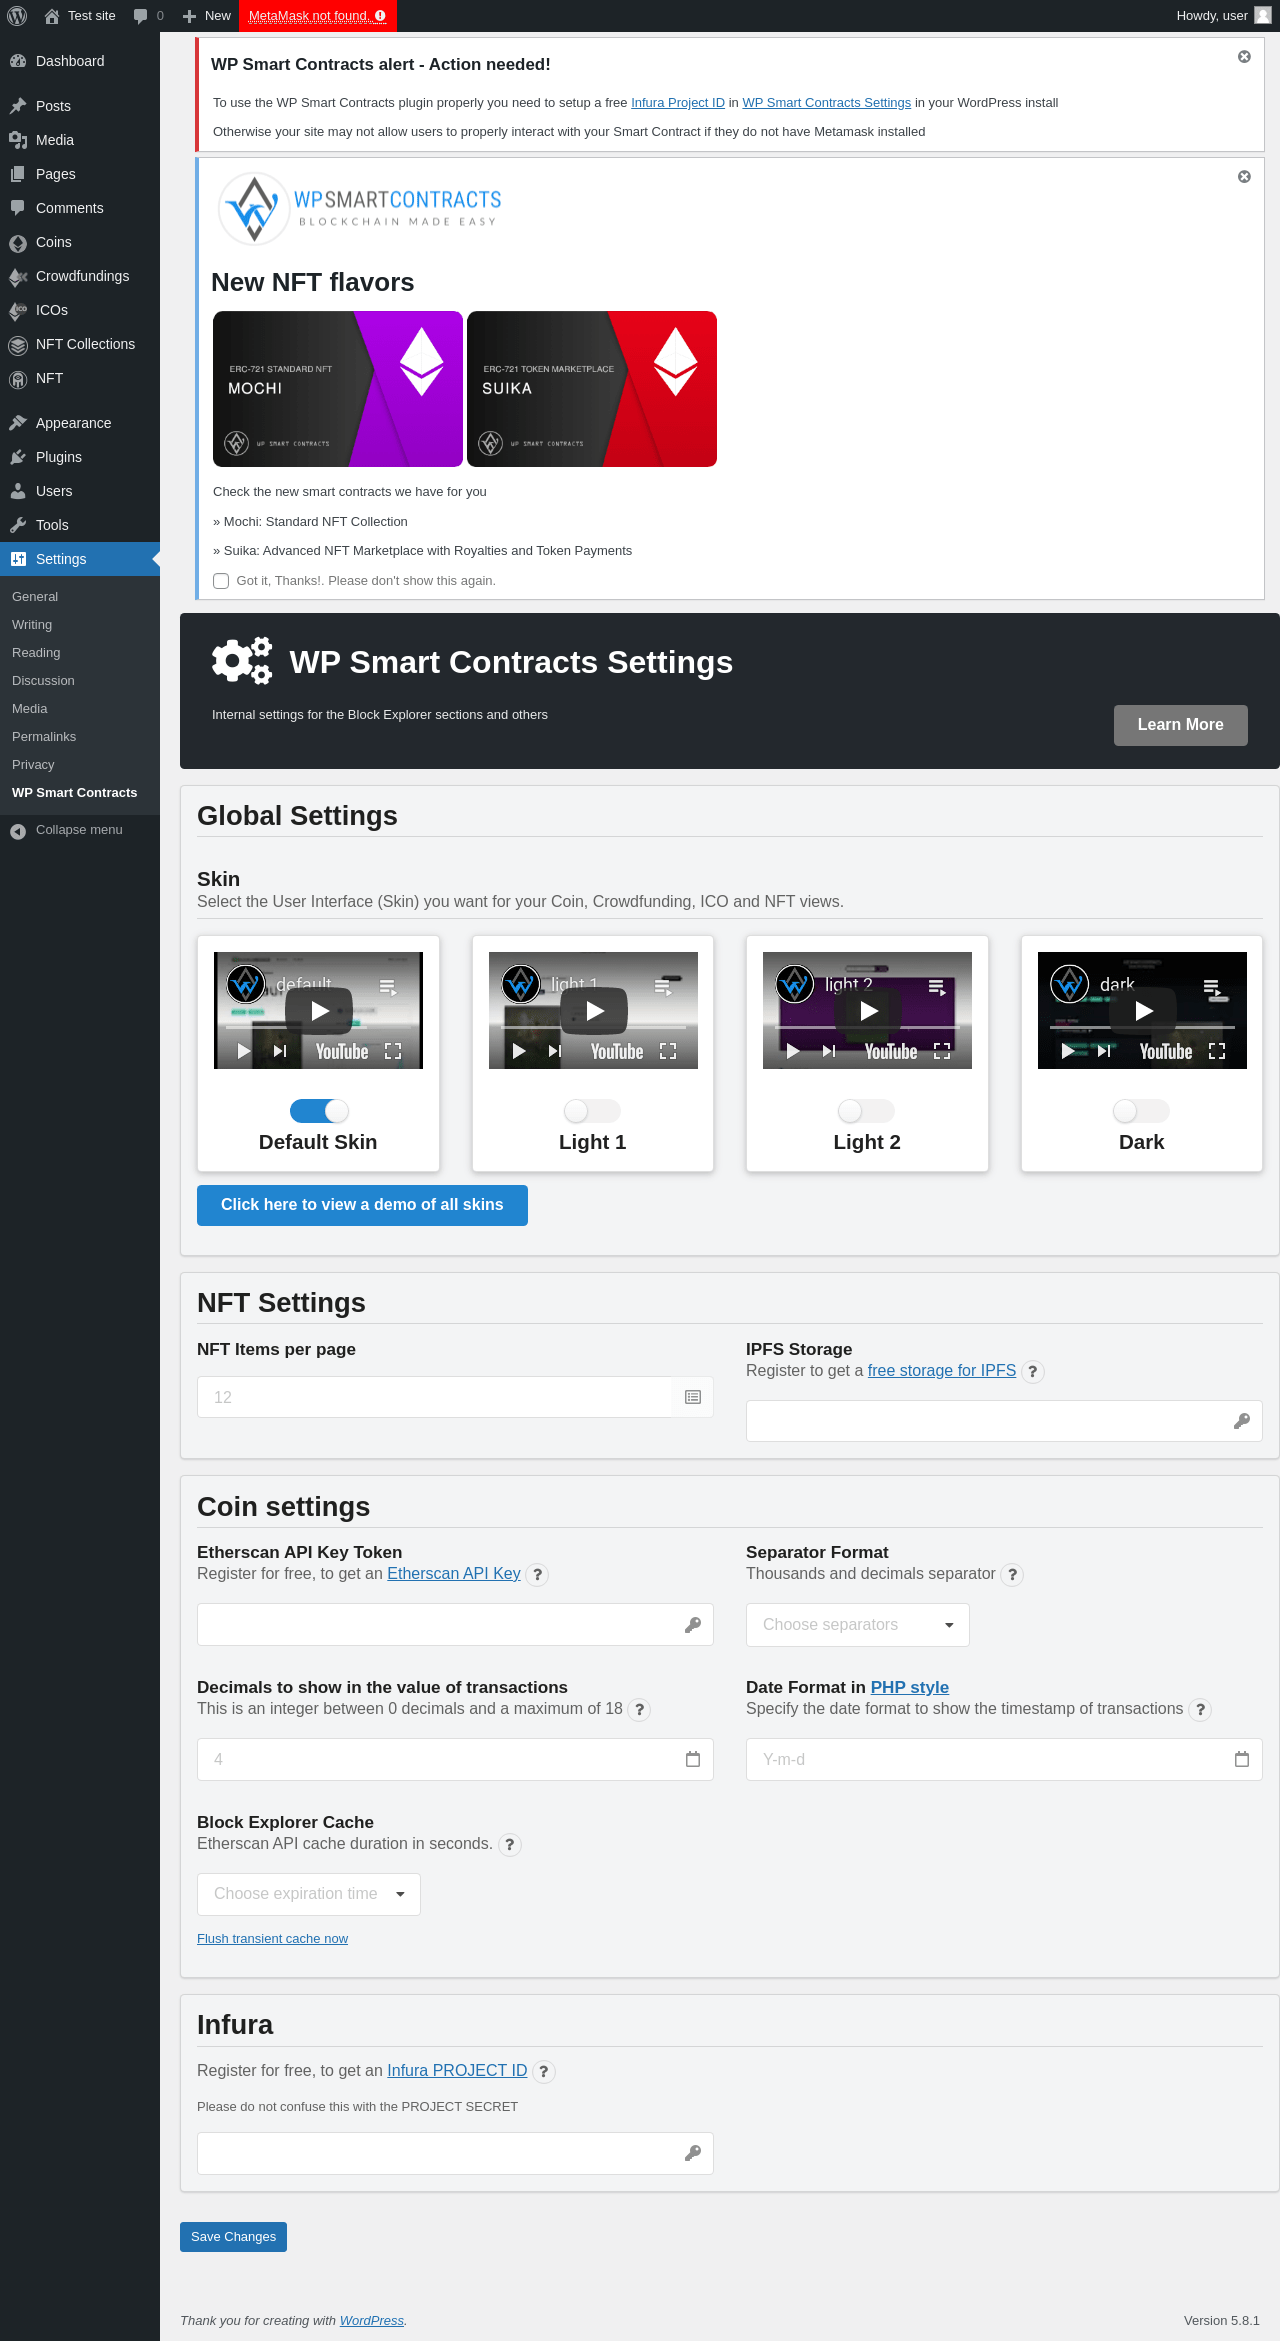Open the Choose separators dropdown
This screenshot has height=2341, width=1280.
pyautogui.click(x=858, y=1625)
